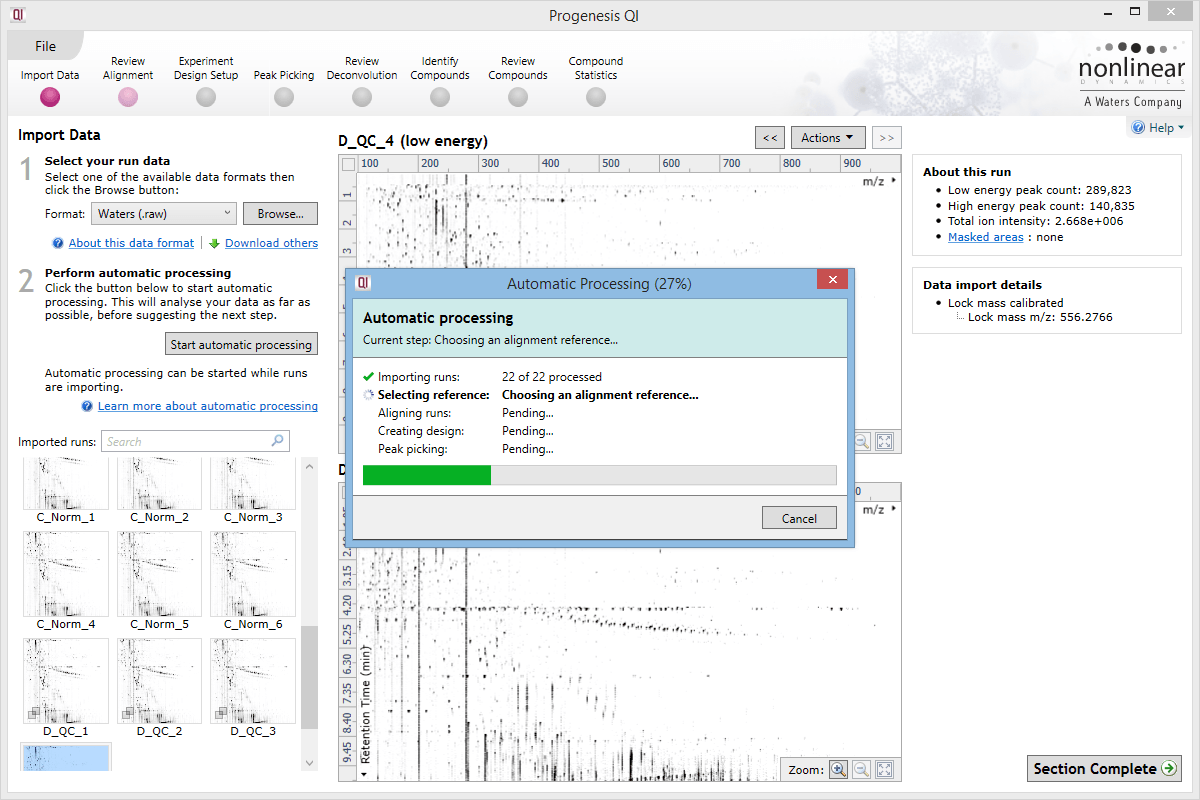Click 'Lock mass m/z: 556.2766' text
Image resolution: width=1200 pixels, height=800 pixels.
tap(1040, 317)
